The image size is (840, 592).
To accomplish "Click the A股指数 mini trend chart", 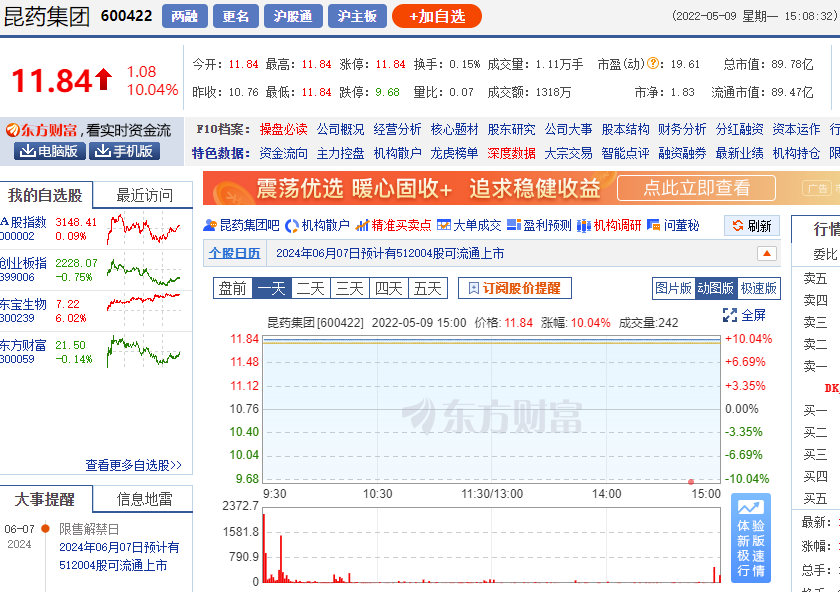I will pos(144,229).
